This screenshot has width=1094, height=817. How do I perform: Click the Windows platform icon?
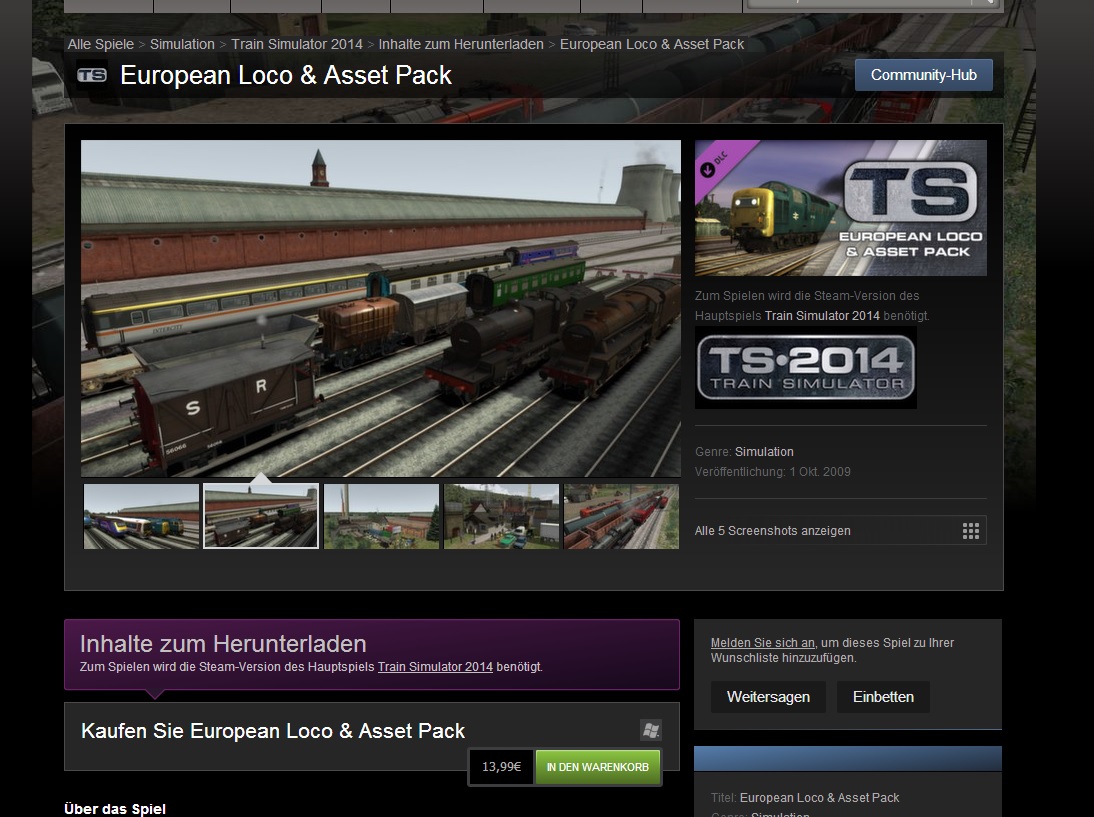pos(651,730)
